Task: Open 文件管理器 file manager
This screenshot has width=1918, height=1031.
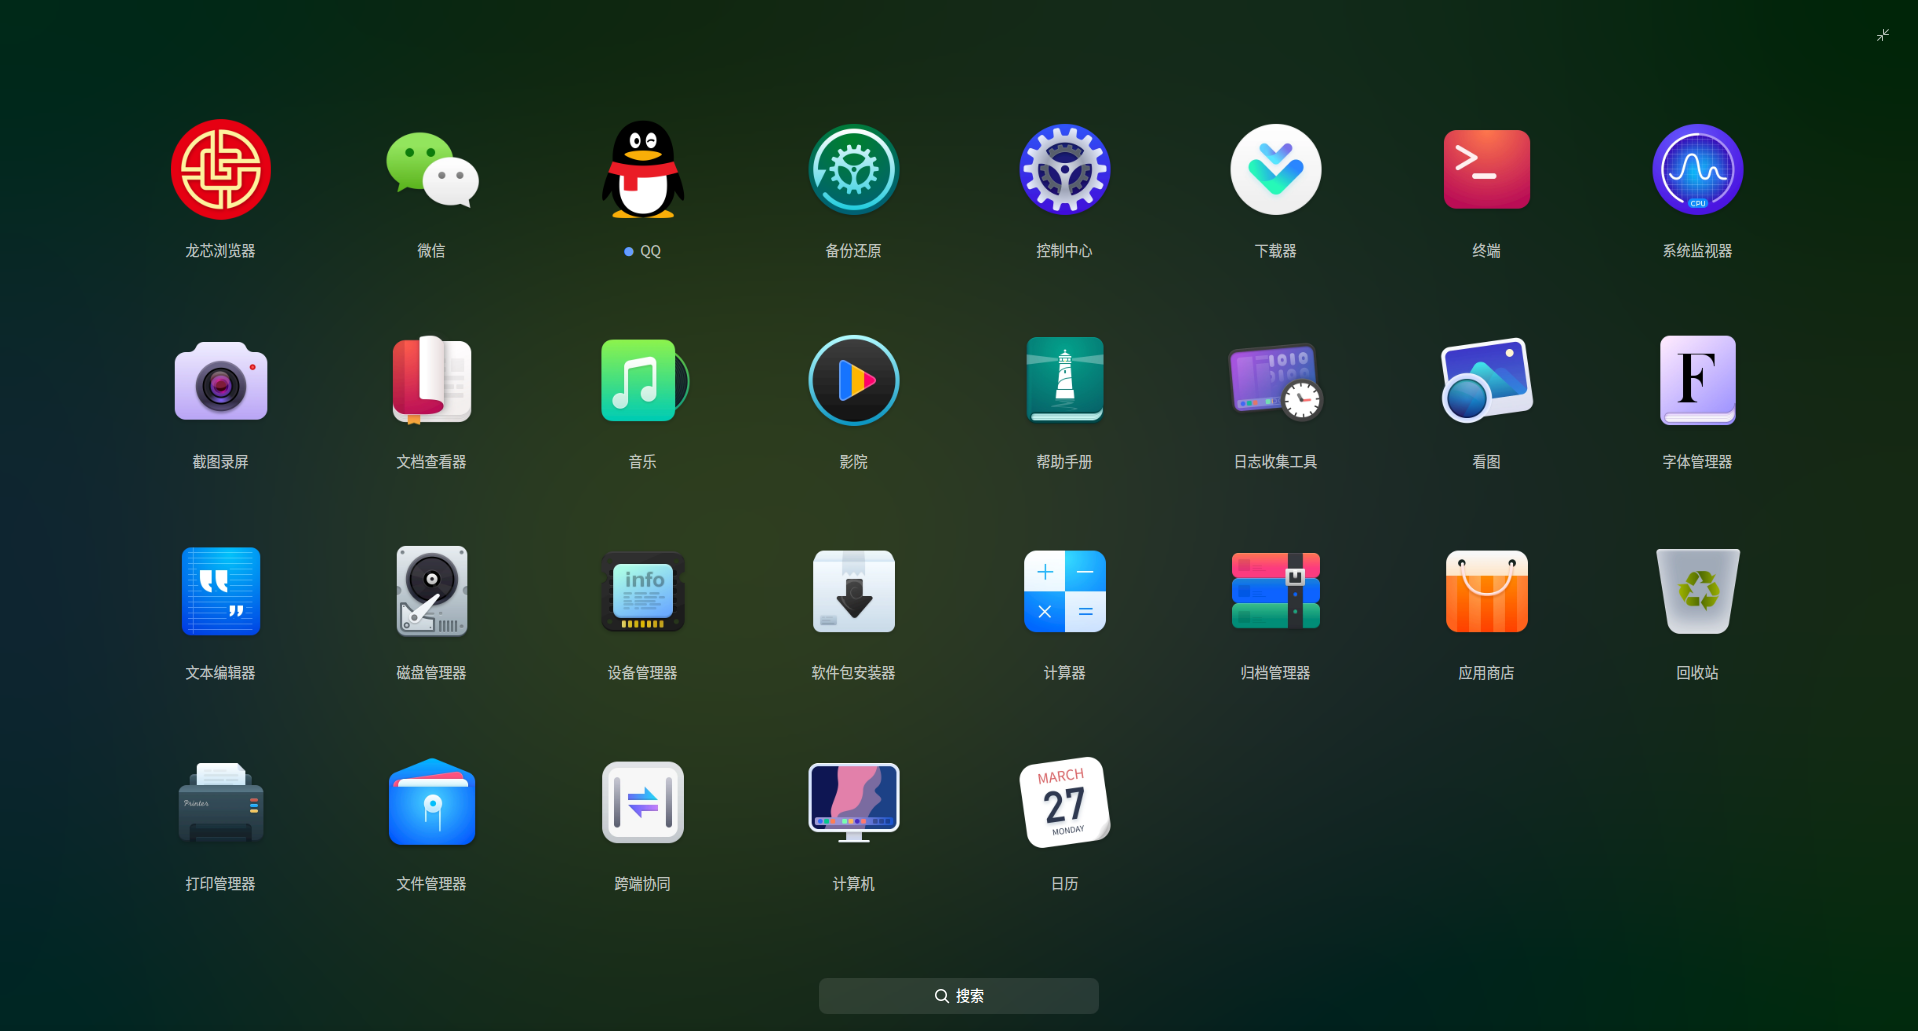Action: (x=432, y=803)
